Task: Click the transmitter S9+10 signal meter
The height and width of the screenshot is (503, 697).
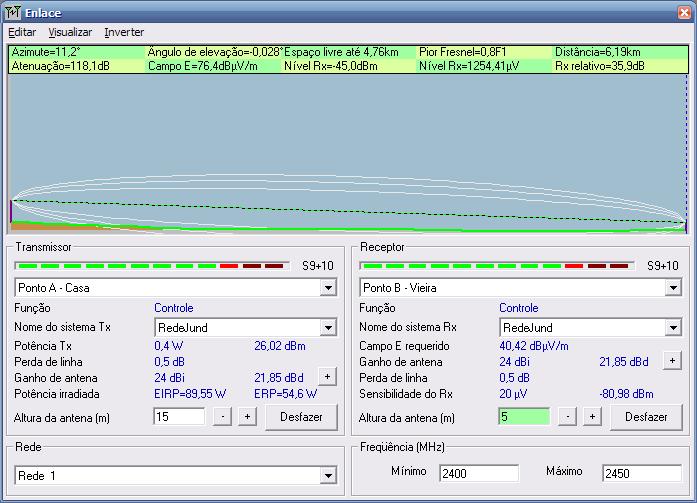Action: tap(150, 266)
